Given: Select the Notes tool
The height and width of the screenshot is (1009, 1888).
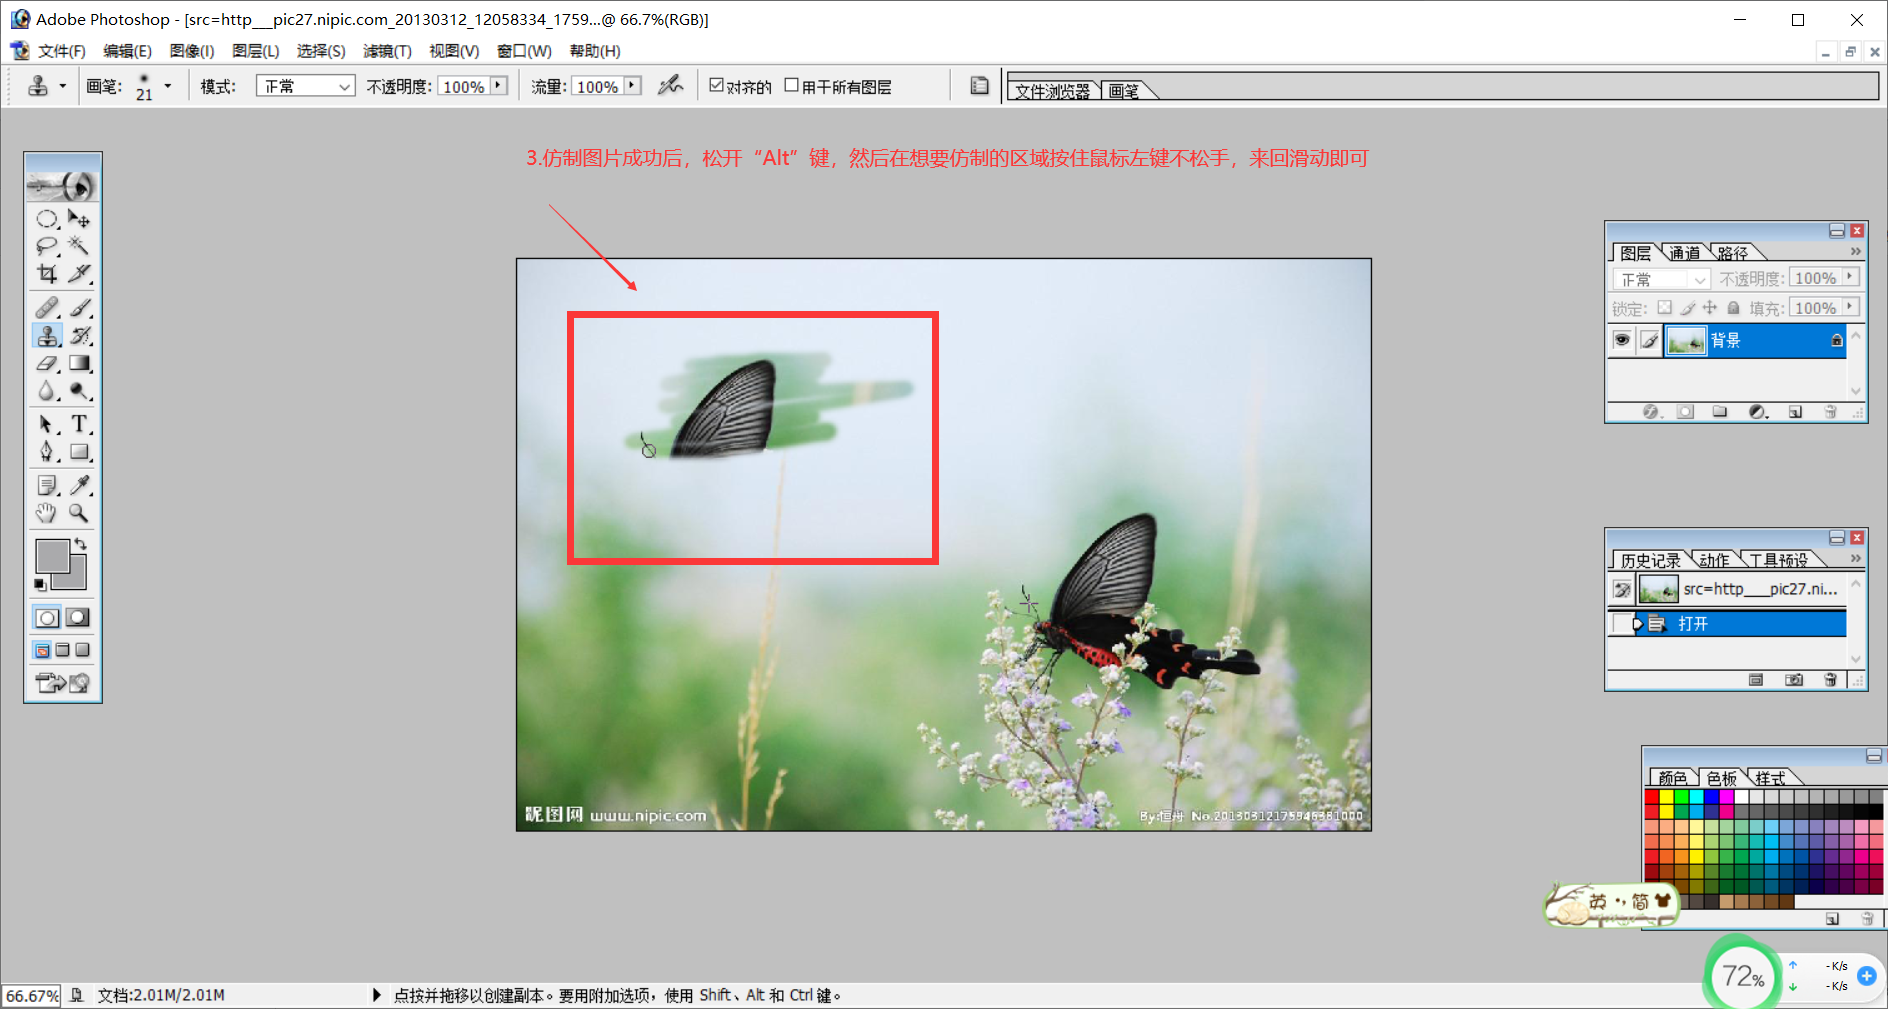Looking at the screenshot, I should pyautogui.click(x=47, y=485).
